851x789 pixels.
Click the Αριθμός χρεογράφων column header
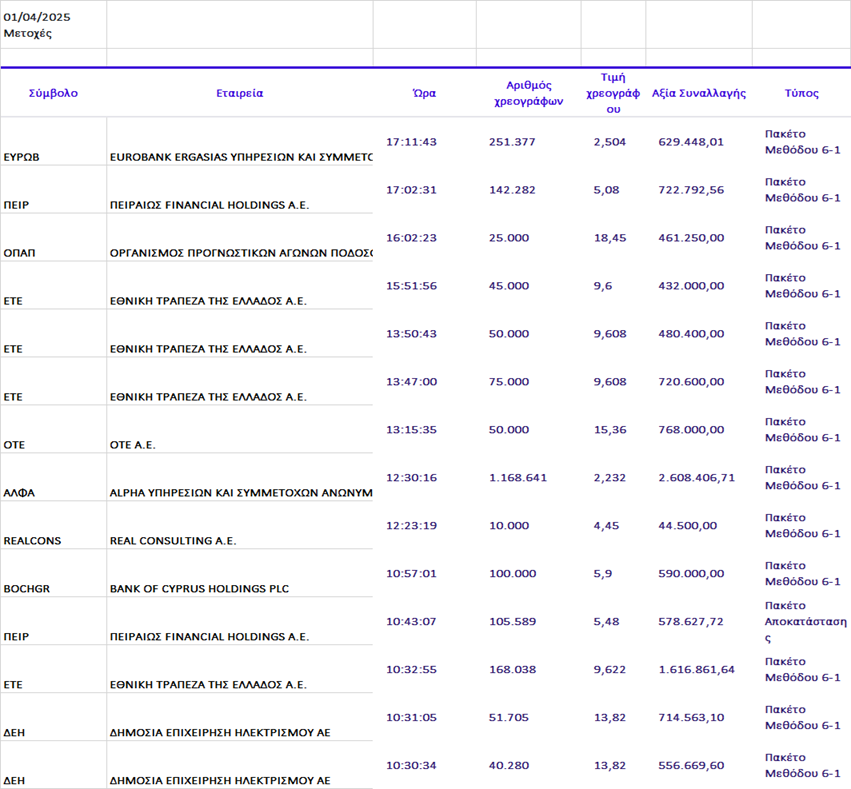pyautogui.click(x=529, y=93)
